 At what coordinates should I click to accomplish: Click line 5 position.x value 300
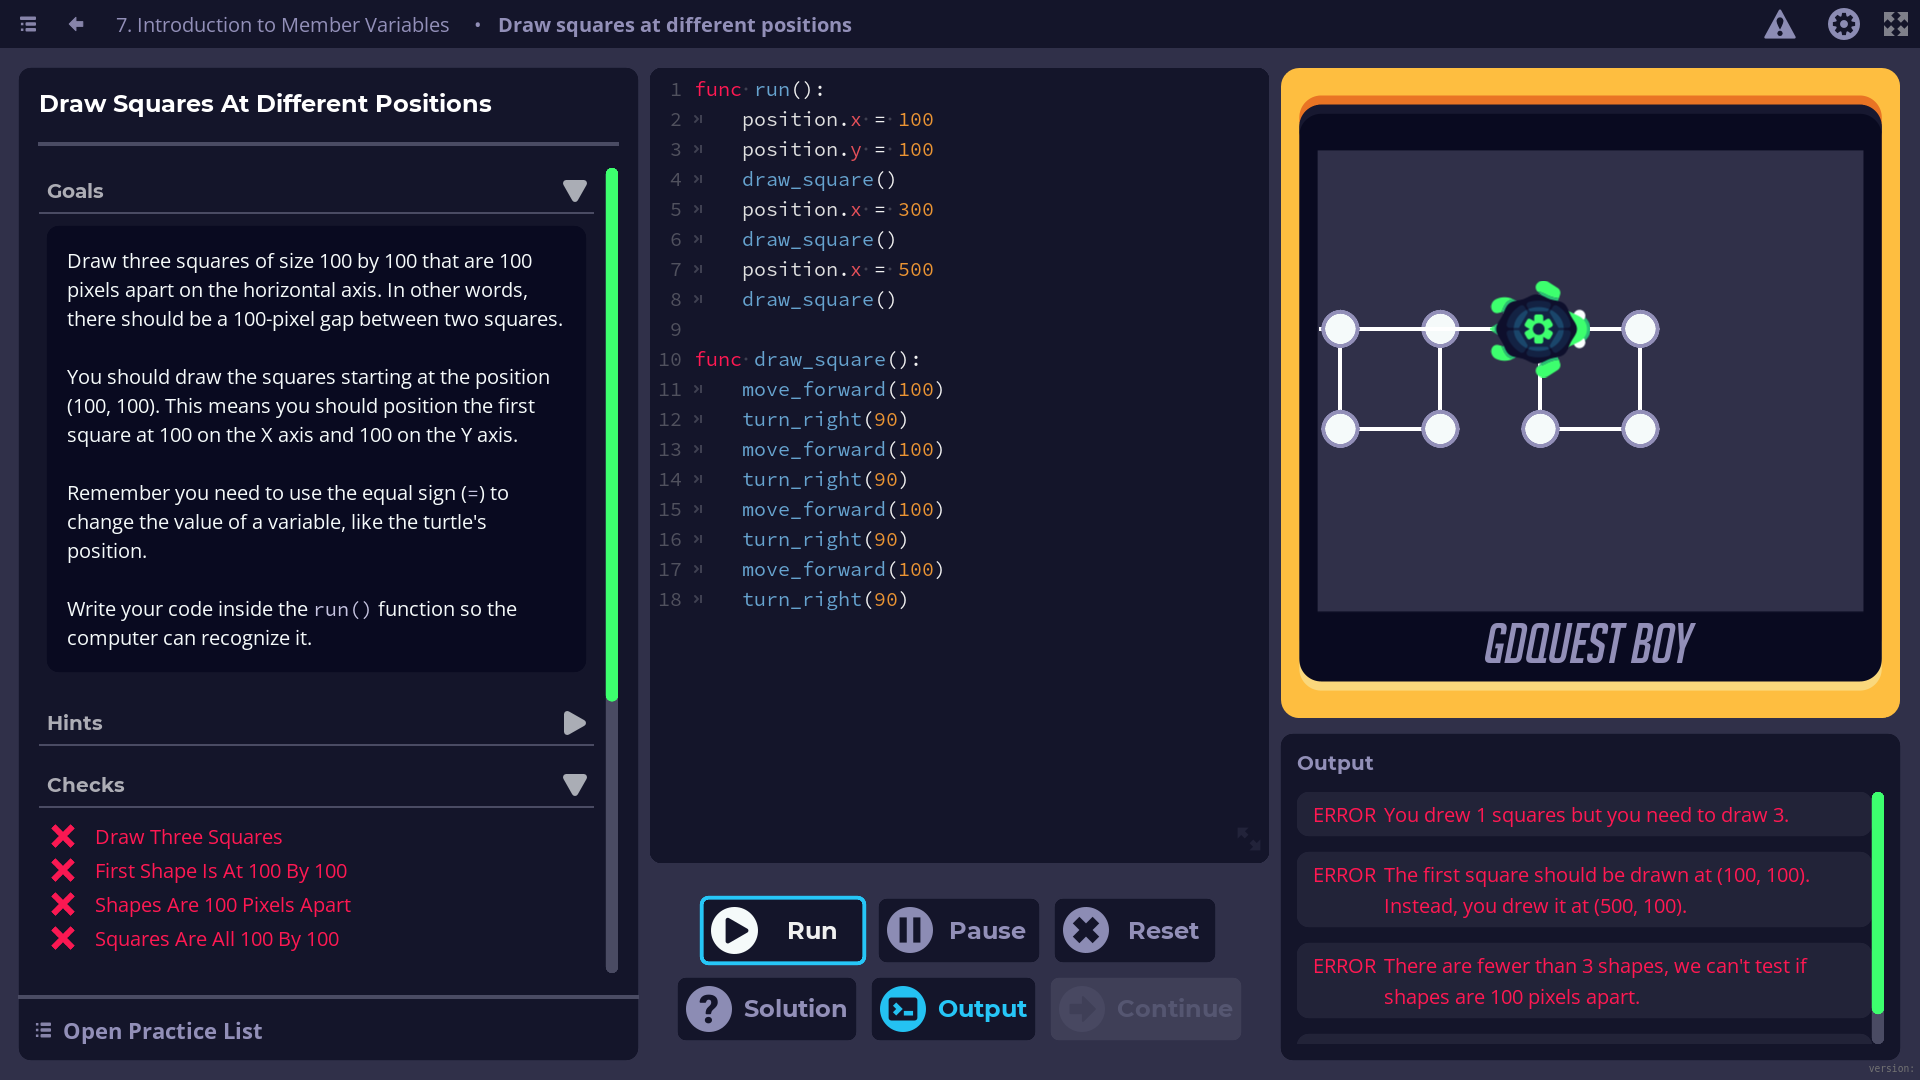point(915,210)
